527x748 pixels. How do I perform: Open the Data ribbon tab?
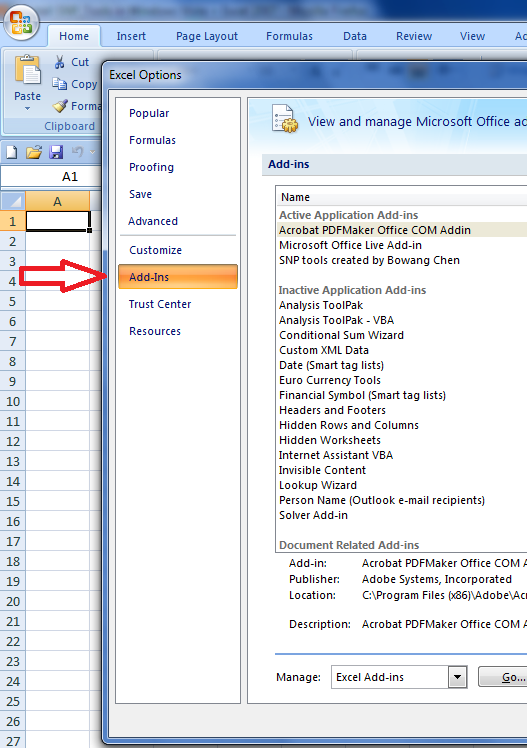click(x=355, y=36)
